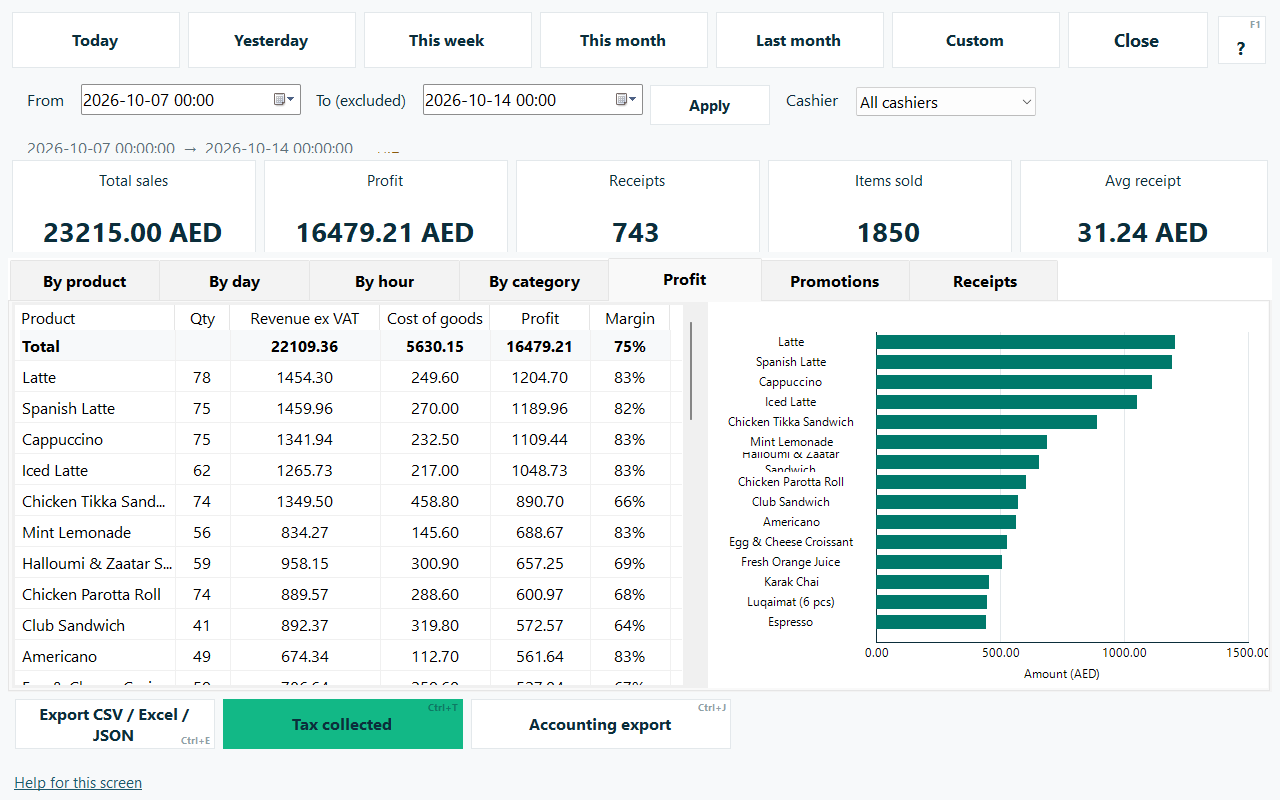The height and width of the screenshot is (800, 1280).
Task: Click the Total sales summary card
Action: click(134, 207)
